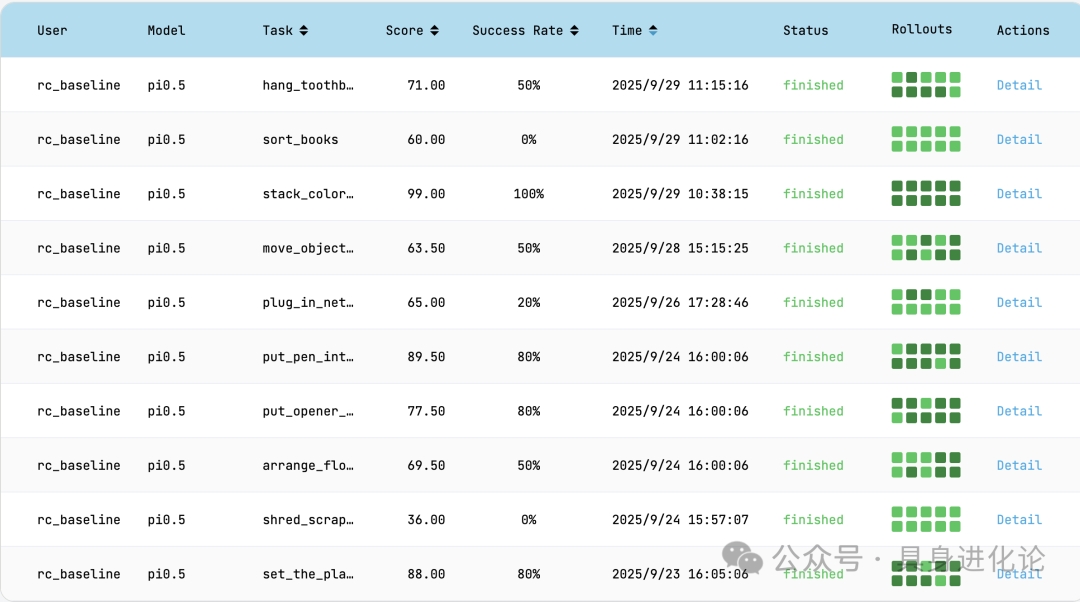Click the rollouts grid in stack_color… row

(x=926, y=193)
